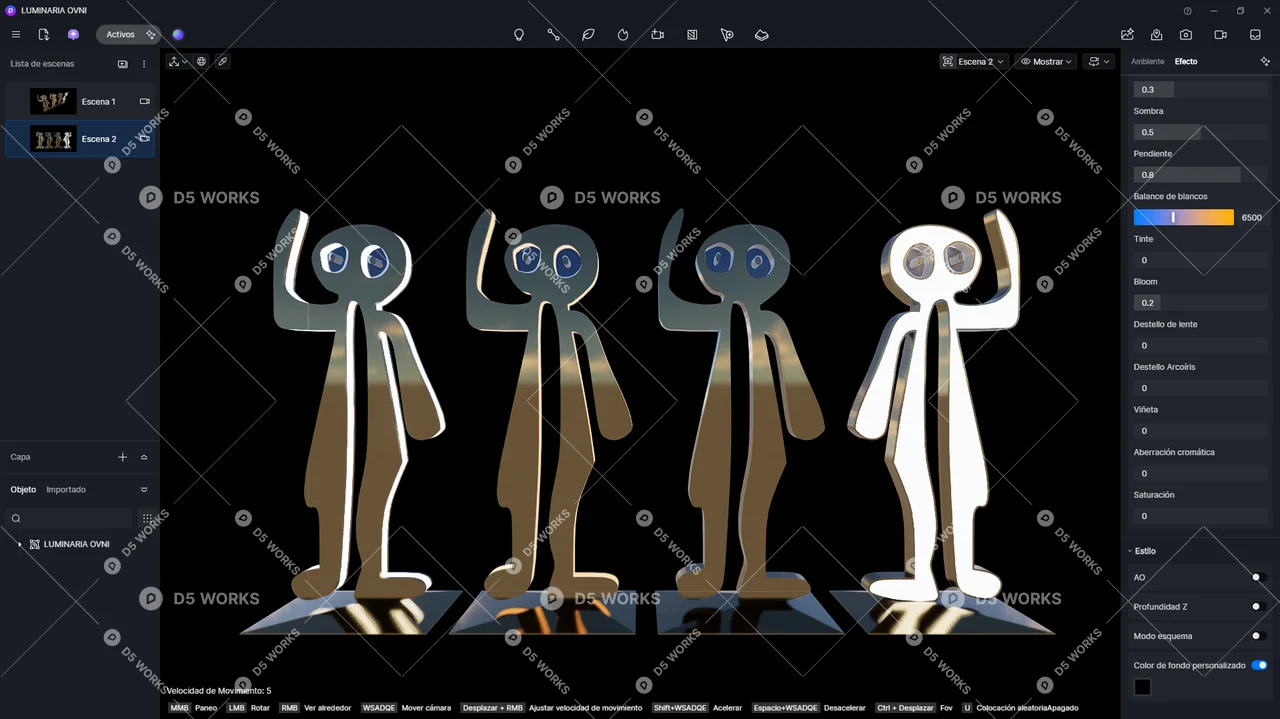
Task: Adjust the Bloom slider value
Action: tap(1200, 302)
